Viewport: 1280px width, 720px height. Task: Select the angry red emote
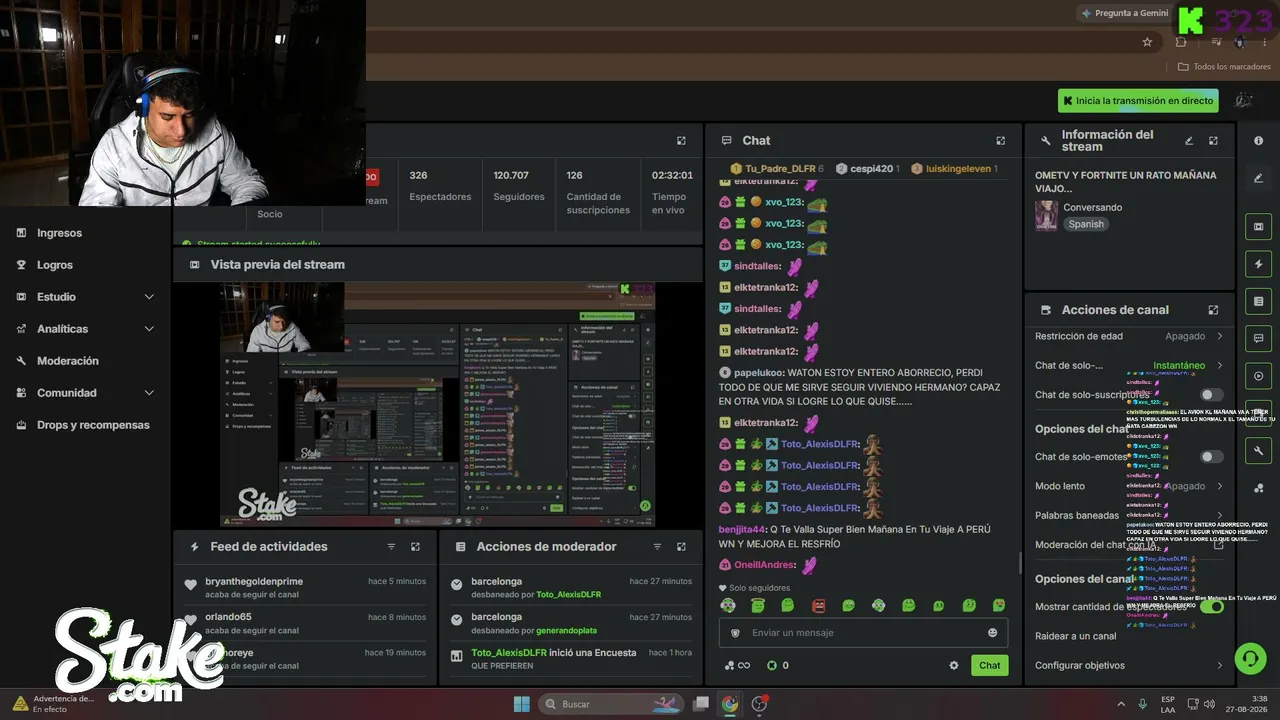pyautogui.click(x=818, y=606)
